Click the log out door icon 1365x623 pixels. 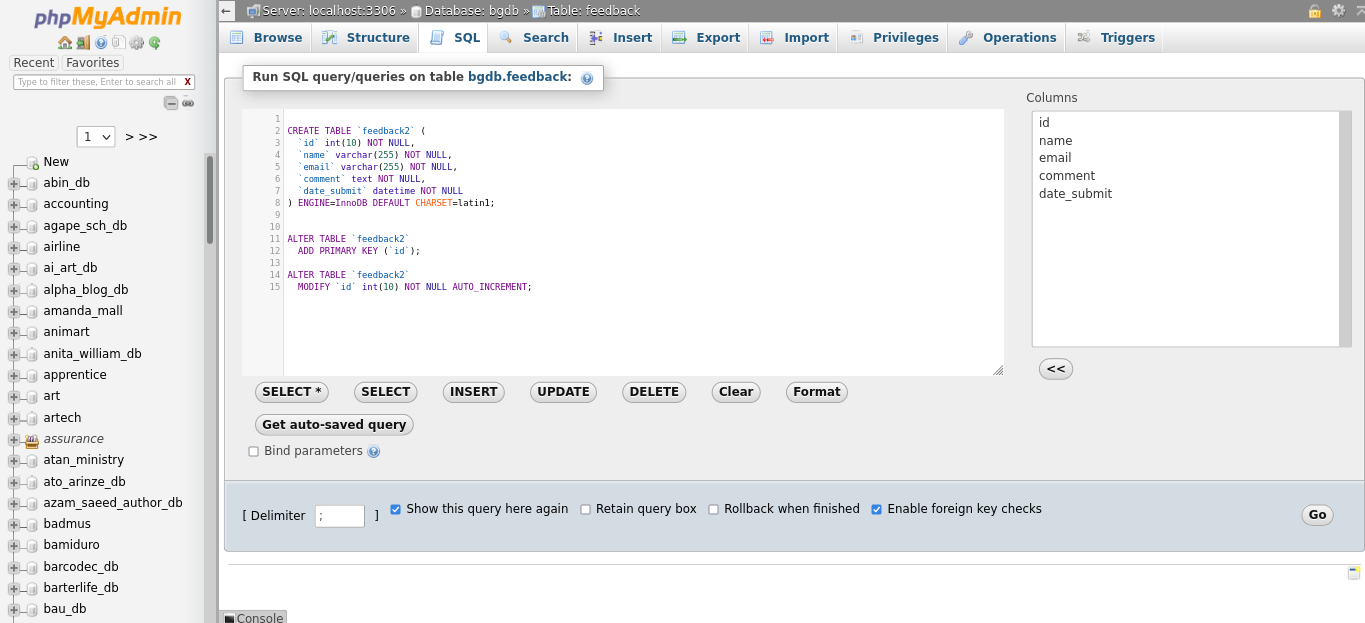tap(83, 43)
